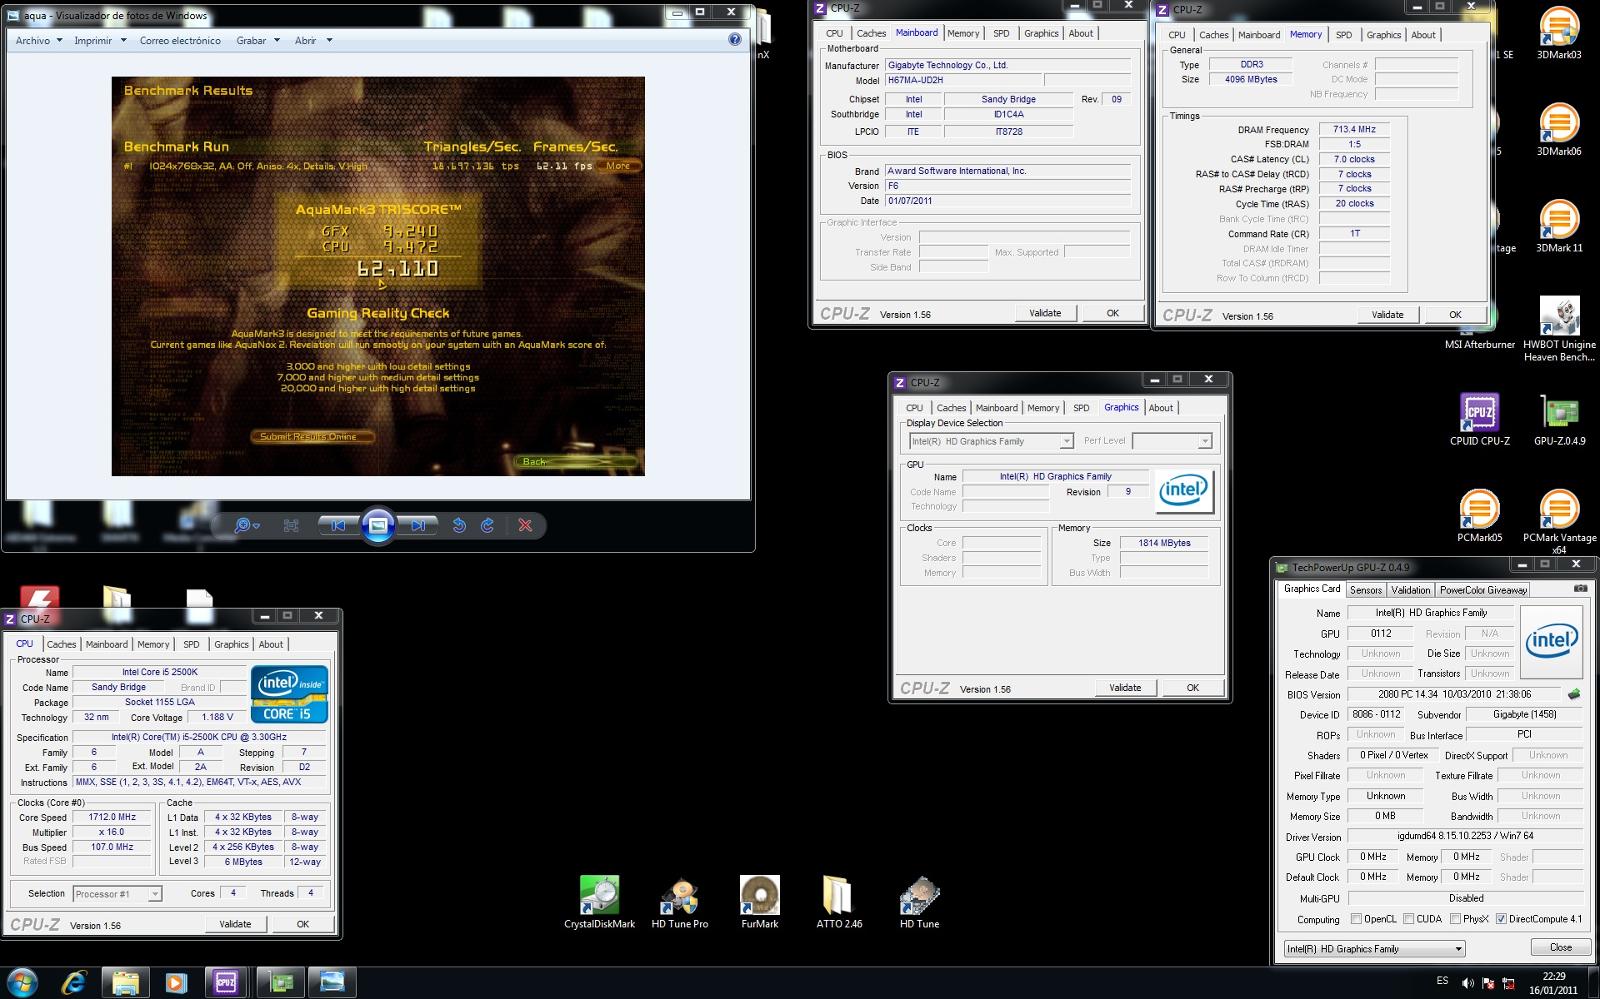Go to previous photo in viewer

(x=338, y=525)
